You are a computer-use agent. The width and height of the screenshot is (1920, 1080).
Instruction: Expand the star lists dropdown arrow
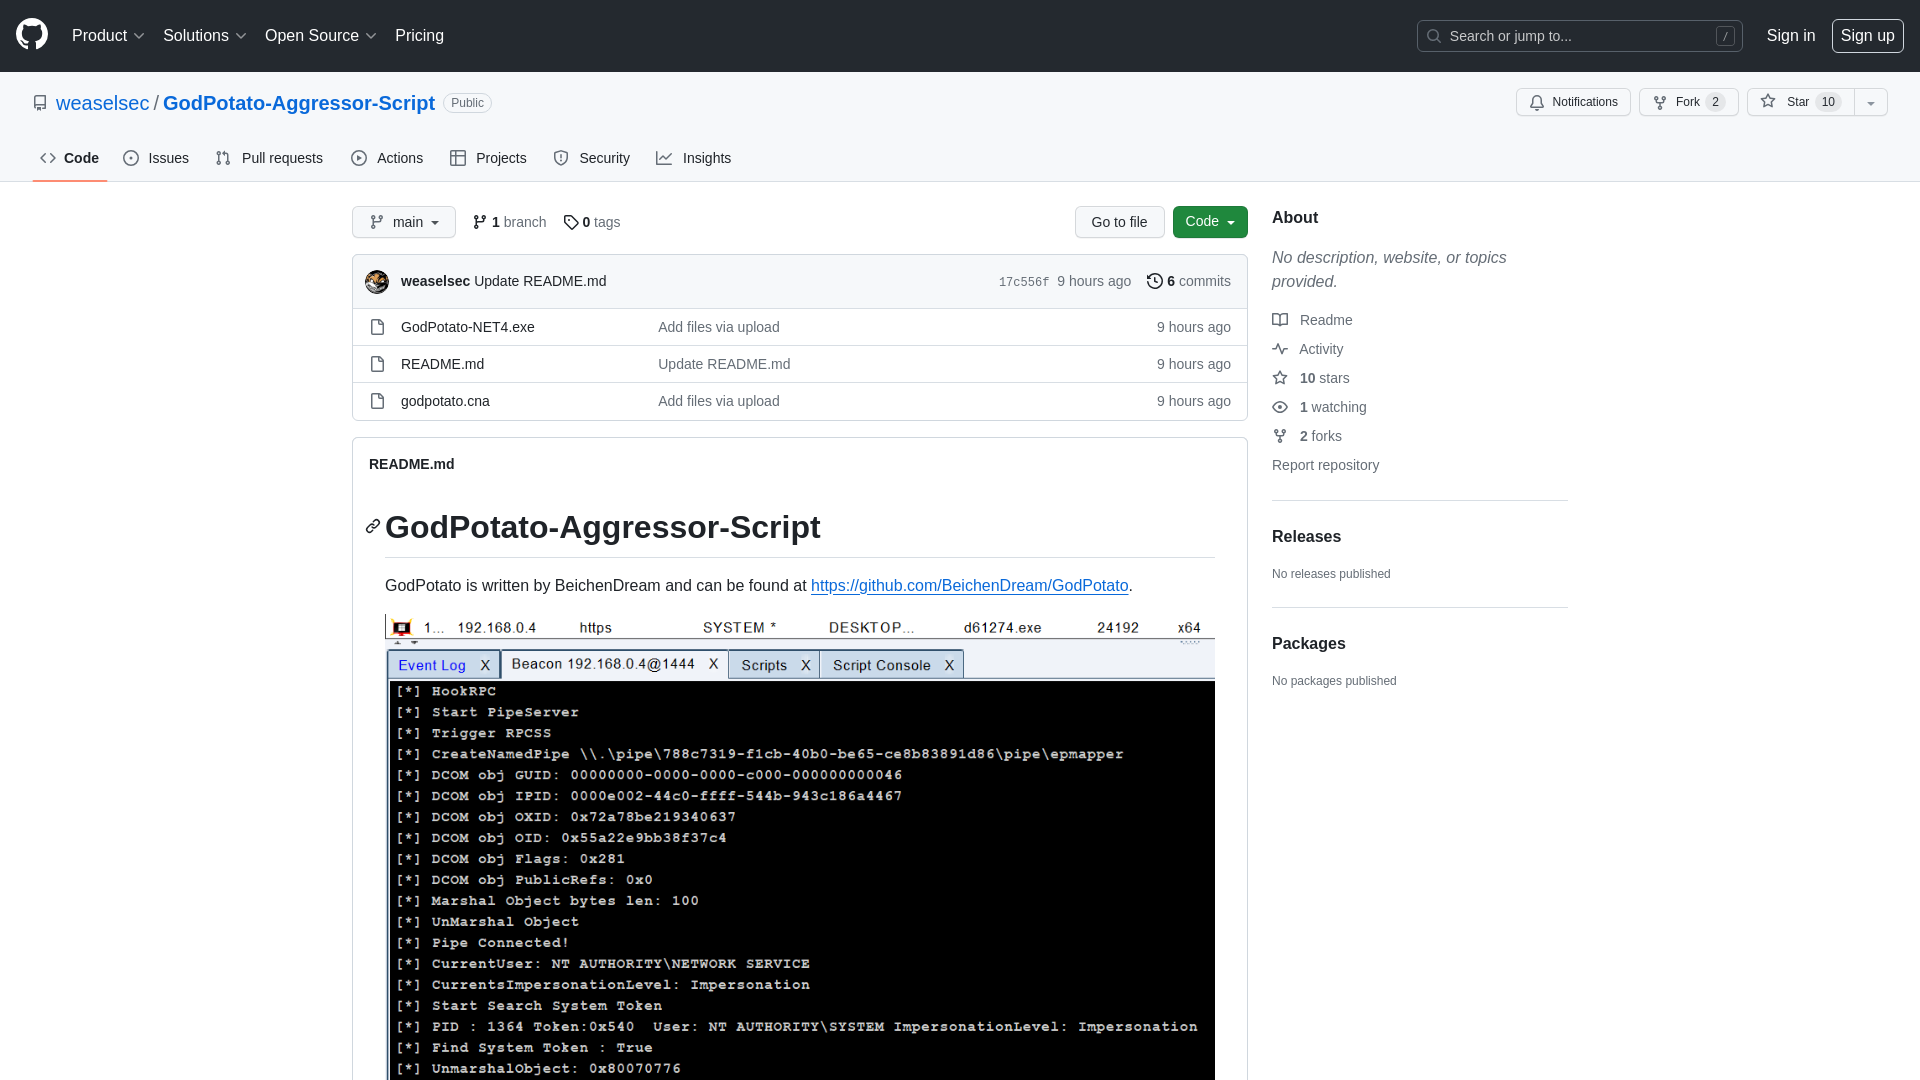[1871, 102]
